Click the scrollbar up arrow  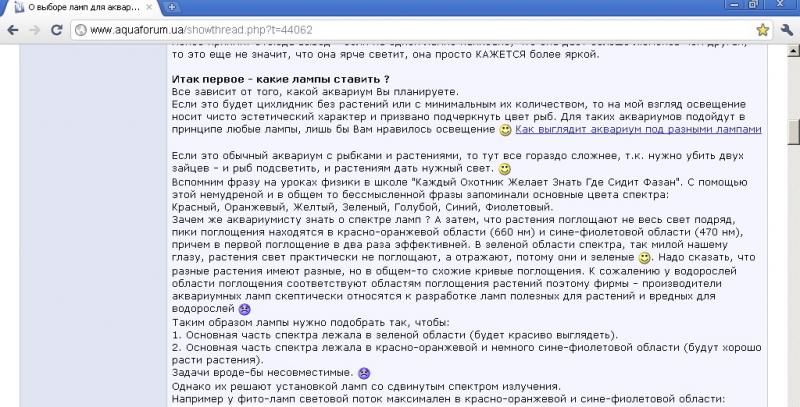point(793,51)
